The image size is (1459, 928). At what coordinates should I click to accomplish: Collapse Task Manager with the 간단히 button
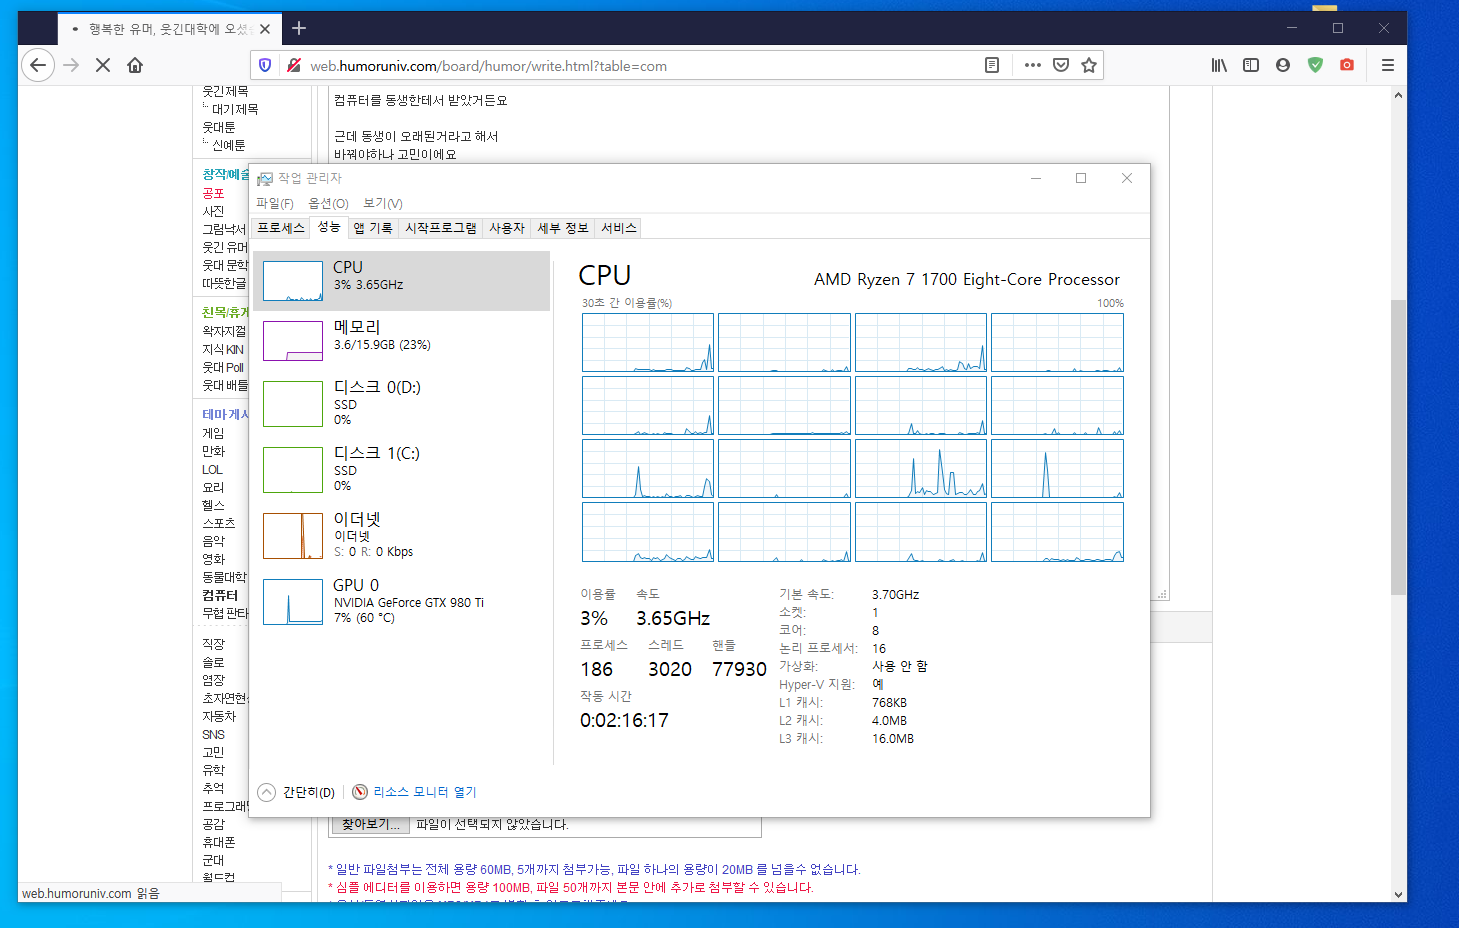(x=298, y=792)
